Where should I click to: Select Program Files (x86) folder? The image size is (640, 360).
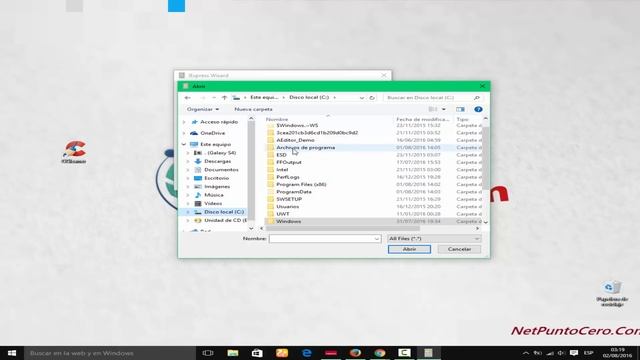pos(301,184)
